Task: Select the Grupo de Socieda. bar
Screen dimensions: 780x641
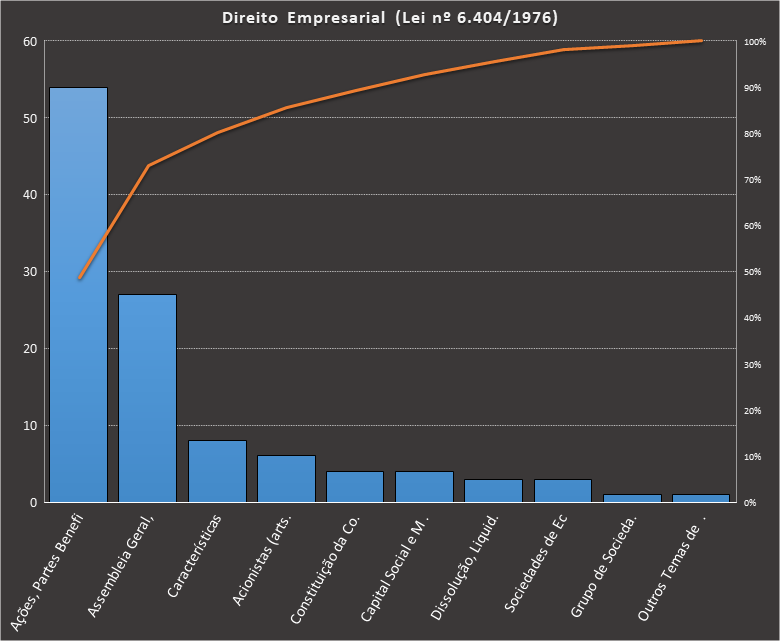Action: 631,497
